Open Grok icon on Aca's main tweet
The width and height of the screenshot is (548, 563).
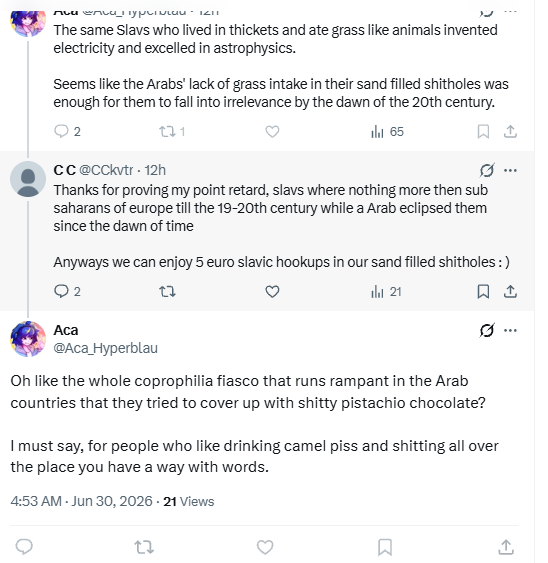pyautogui.click(x=487, y=330)
